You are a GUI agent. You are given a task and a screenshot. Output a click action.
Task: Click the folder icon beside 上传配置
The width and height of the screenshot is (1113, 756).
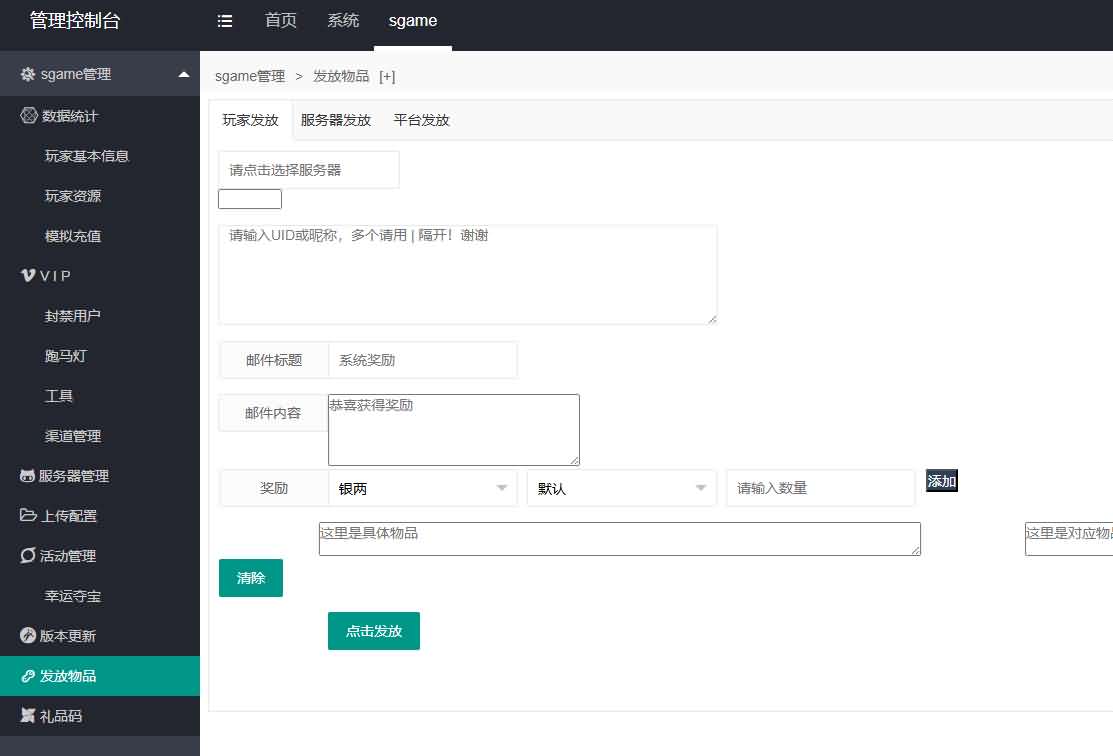coord(26,516)
